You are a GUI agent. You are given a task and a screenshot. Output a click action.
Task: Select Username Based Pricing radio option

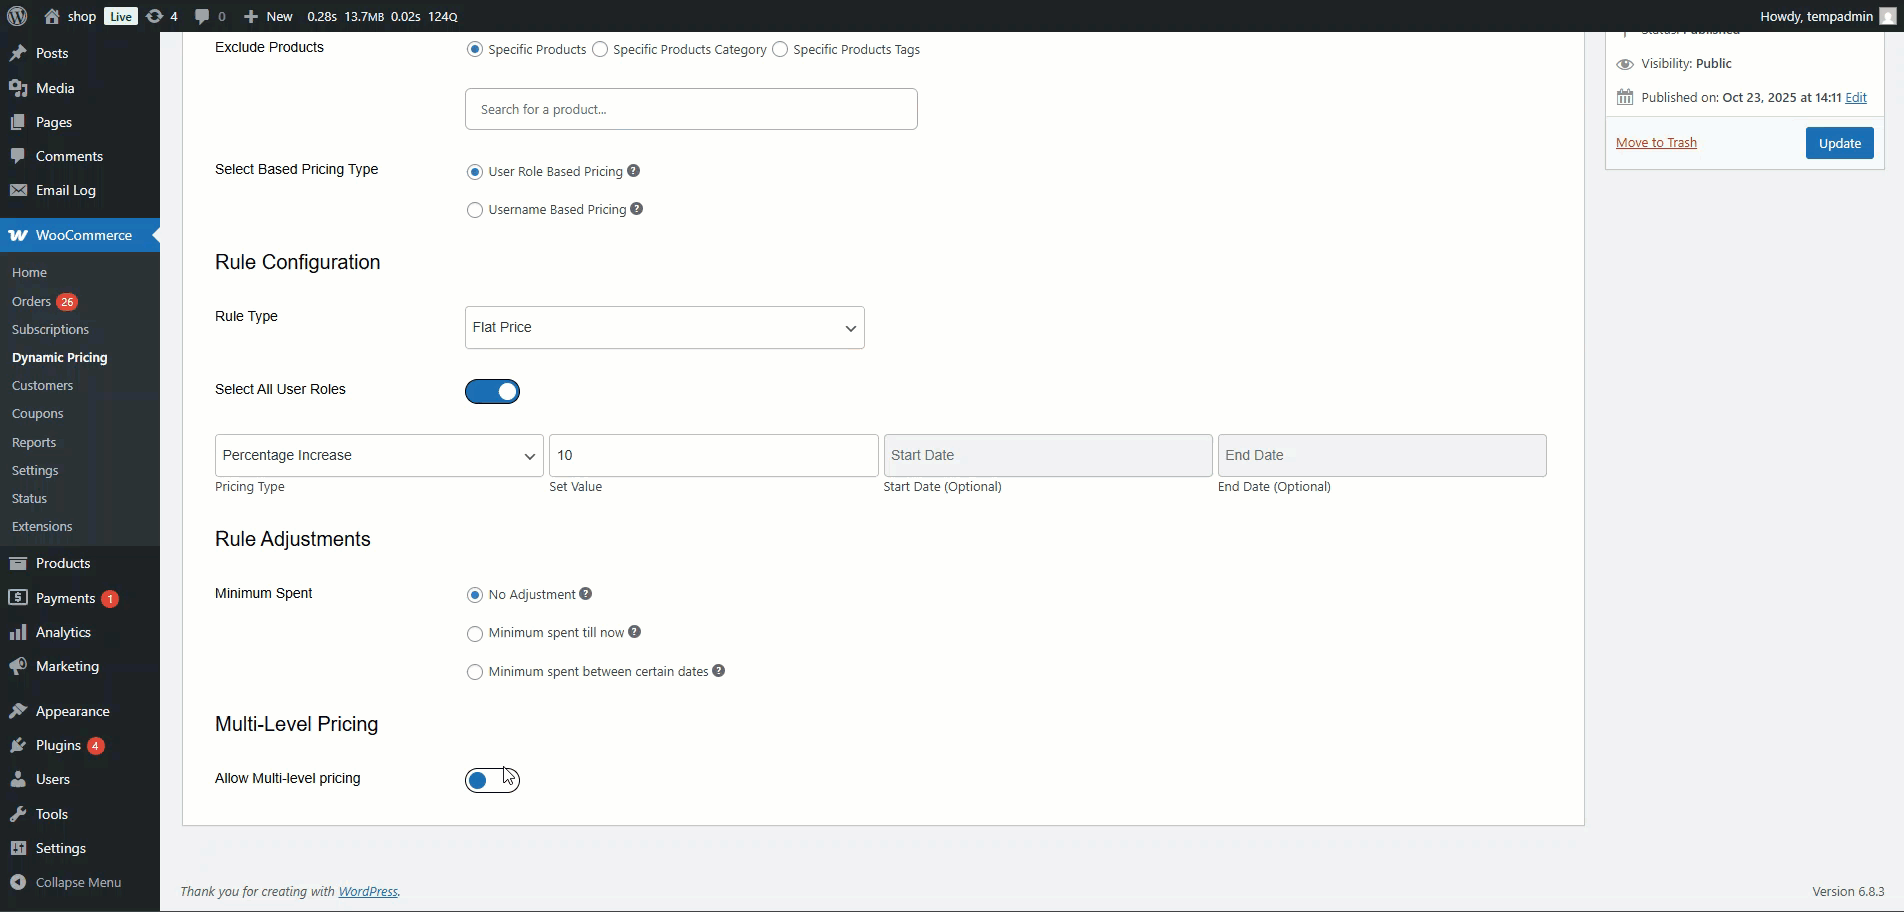(475, 210)
